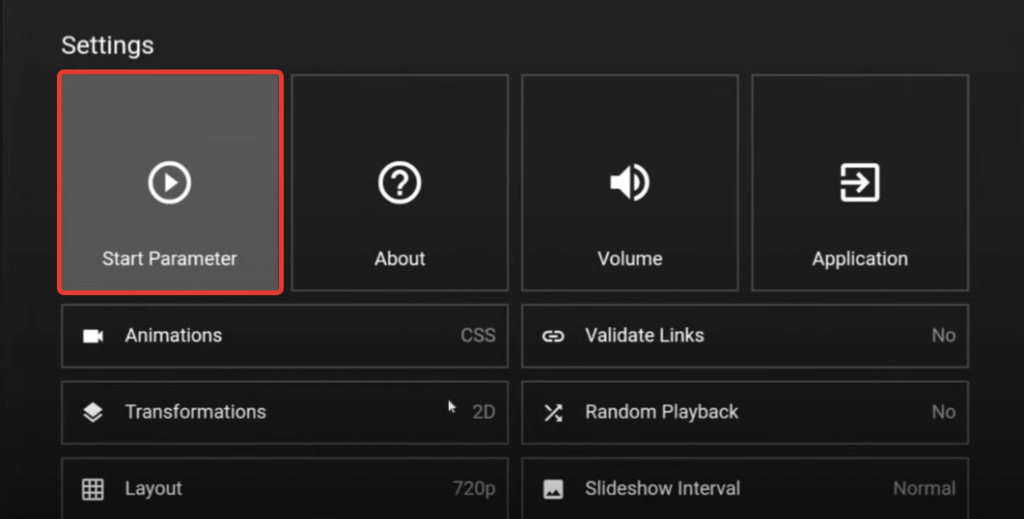Screen dimensions: 1024x519
Task: Change the Animations 'CSS' value
Action: pyautogui.click(x=477, y=336)
